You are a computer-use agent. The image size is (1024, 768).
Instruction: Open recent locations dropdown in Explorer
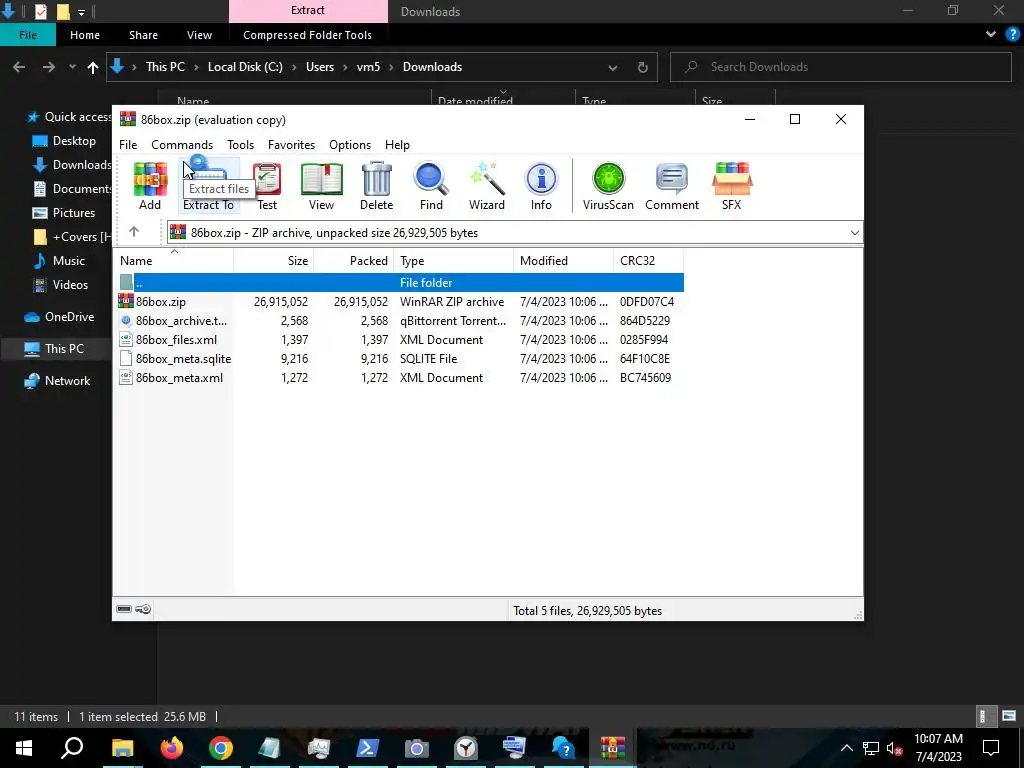click(72, 67)
